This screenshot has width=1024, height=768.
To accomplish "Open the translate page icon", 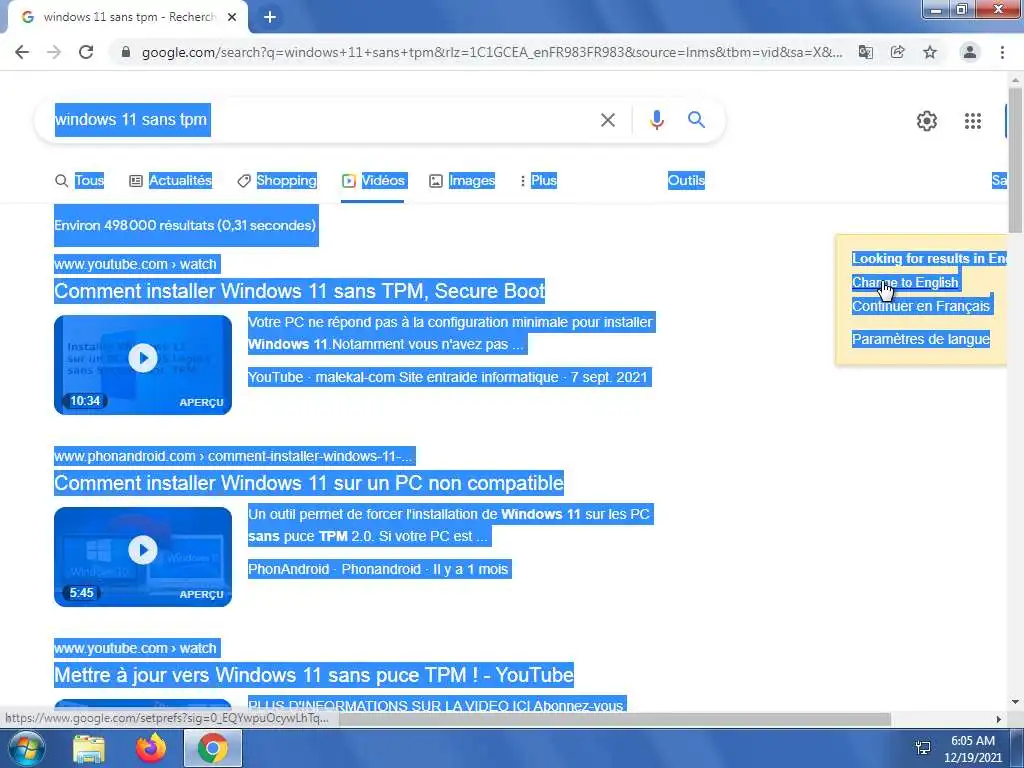I will [x=865, y=52].
